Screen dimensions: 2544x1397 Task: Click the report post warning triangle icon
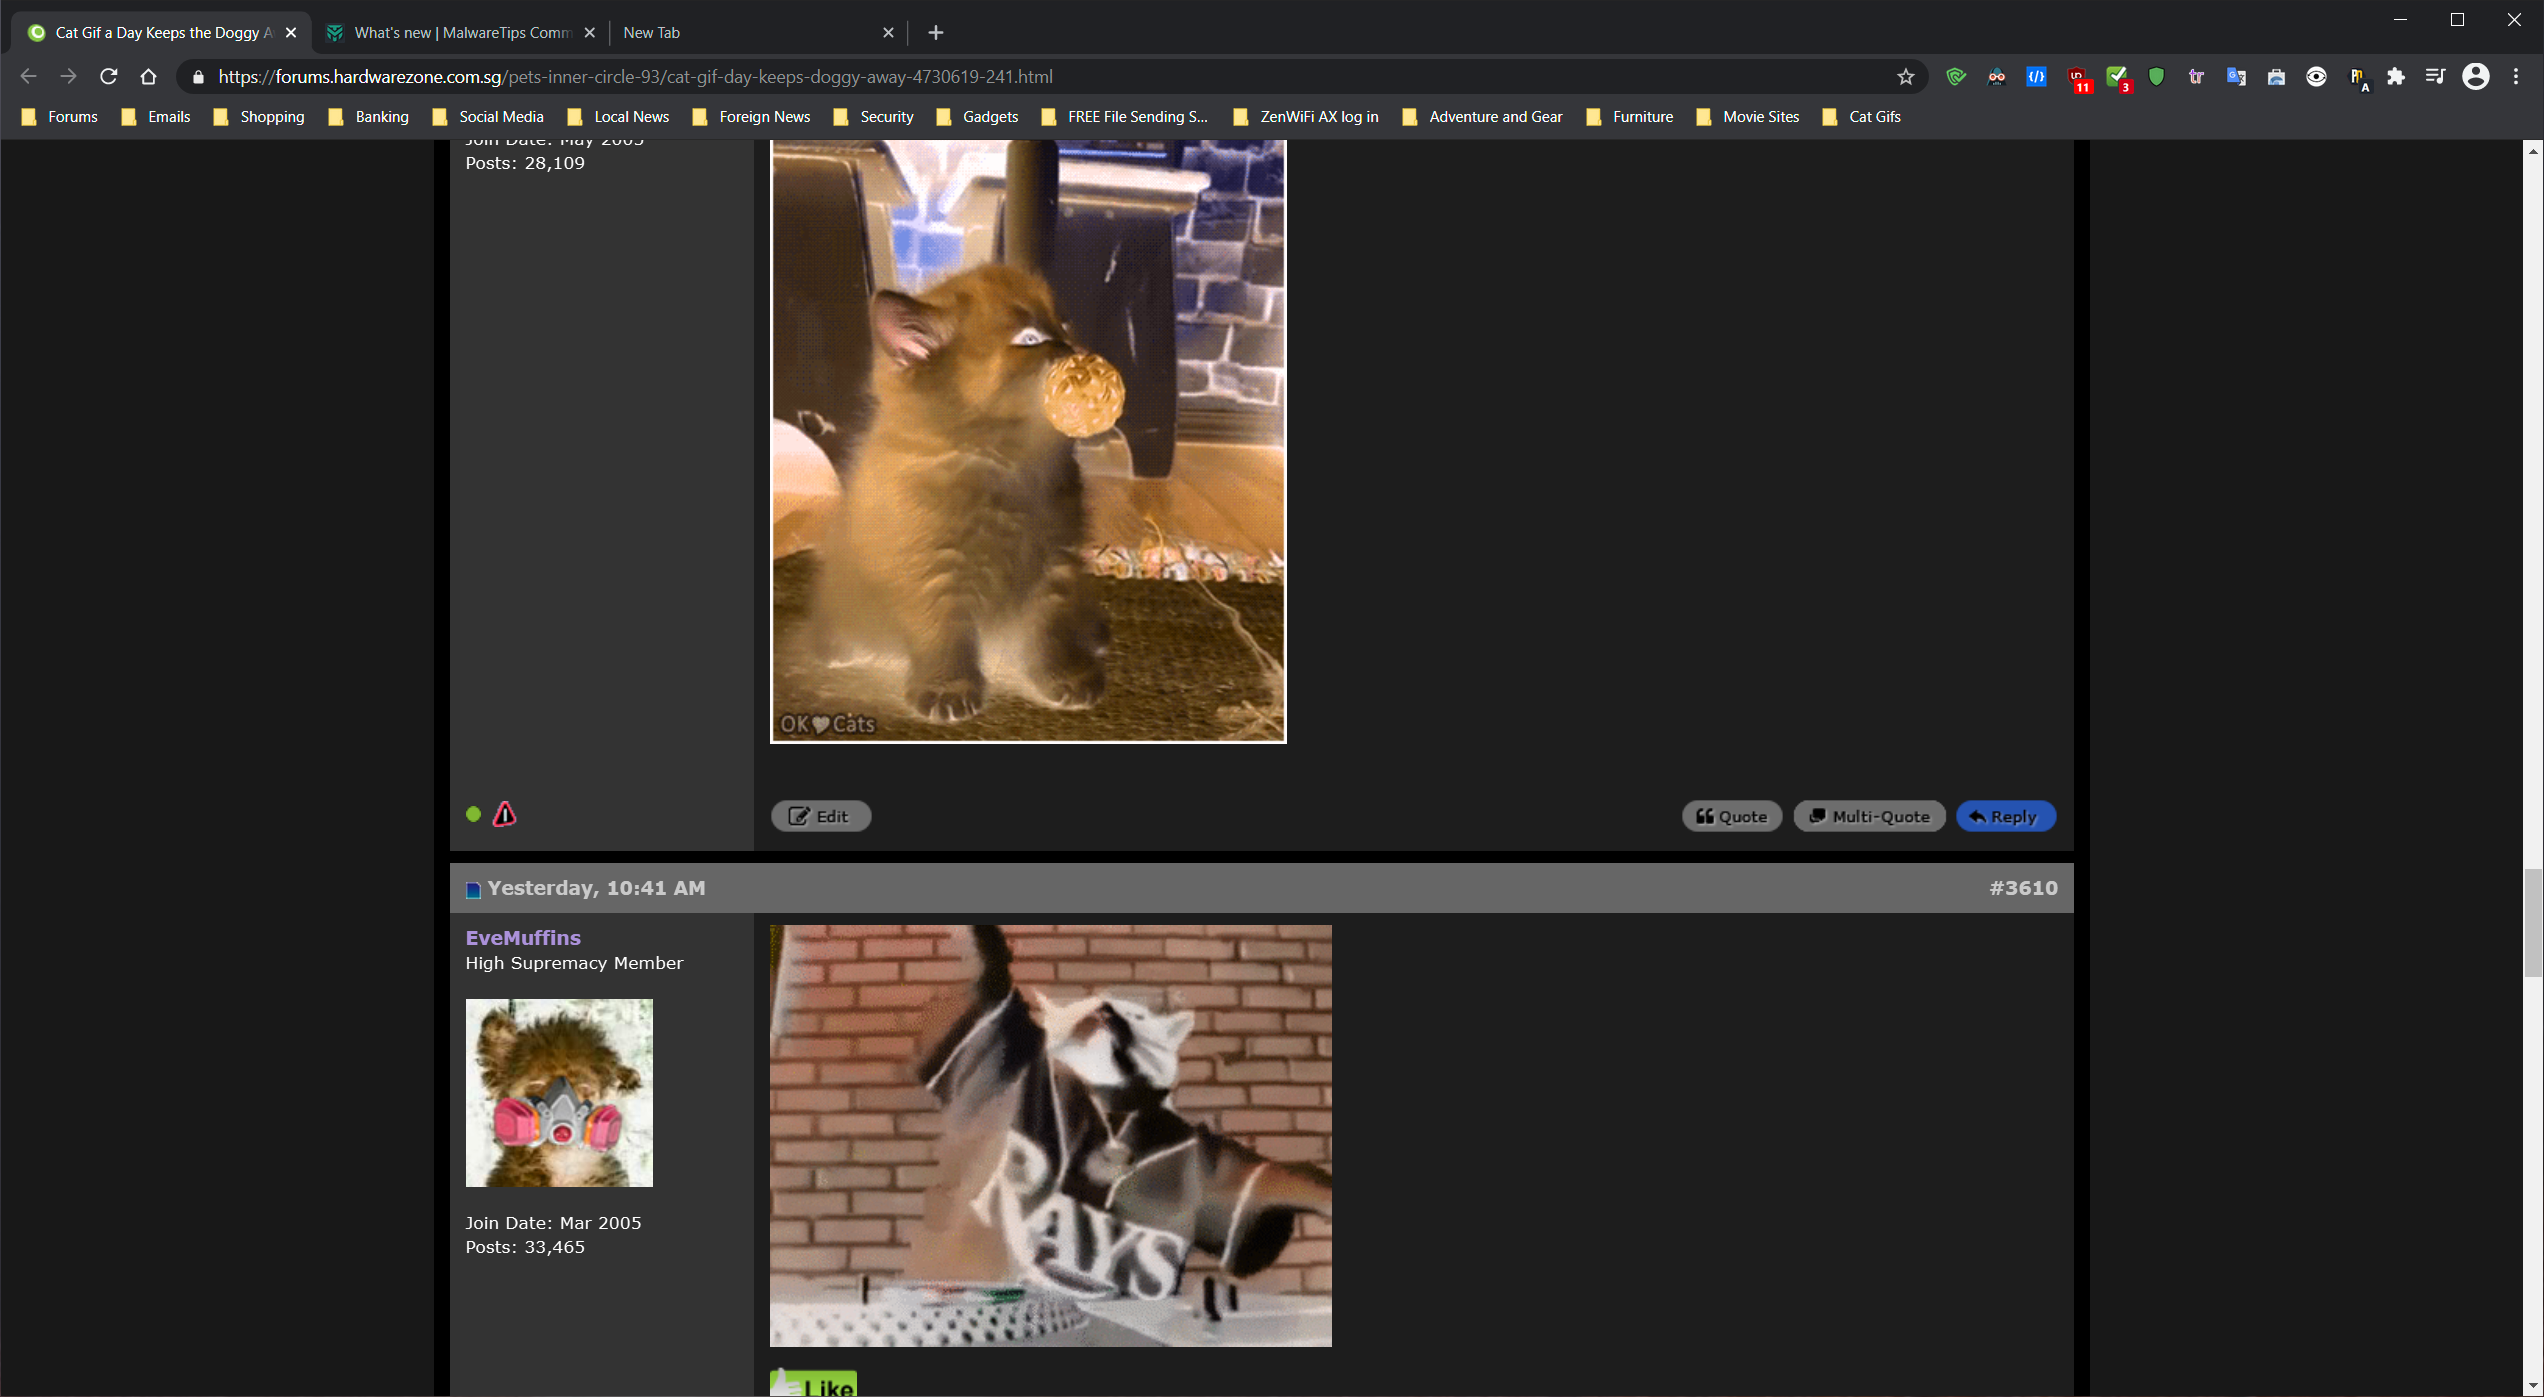point(505,814)
